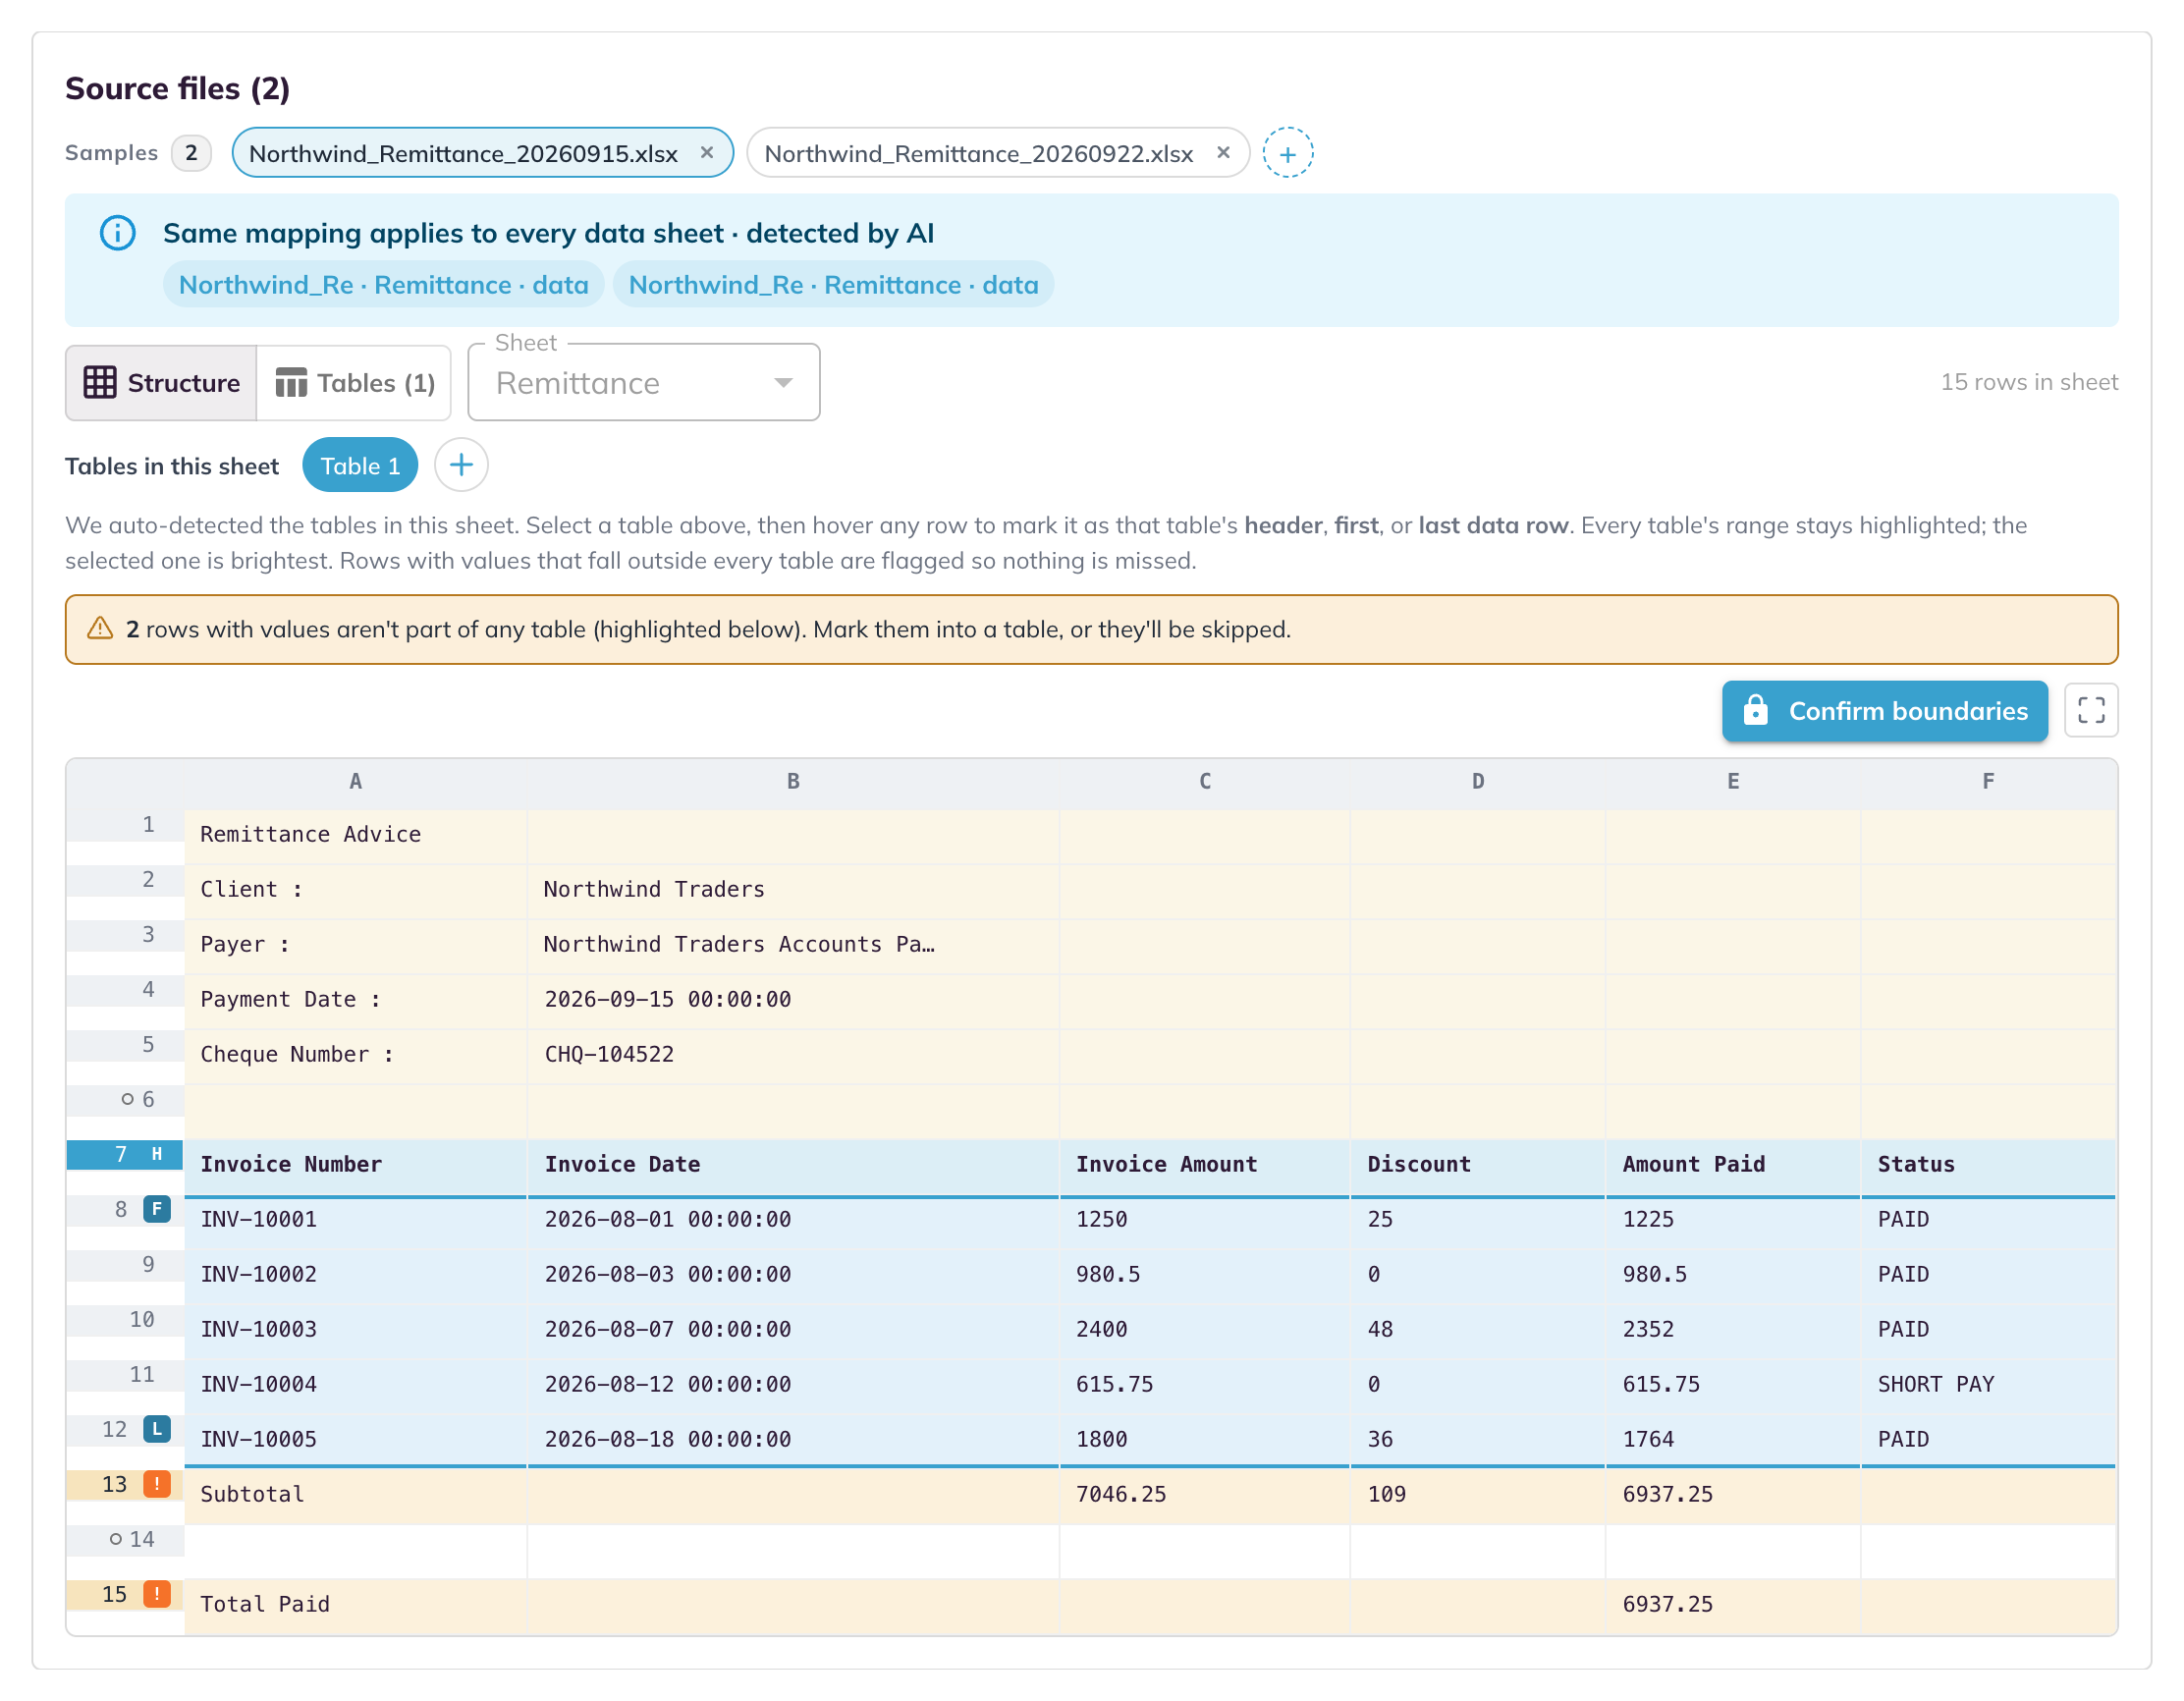
Task: Switch to the Tables (1) tab
Action: [355, 383]
